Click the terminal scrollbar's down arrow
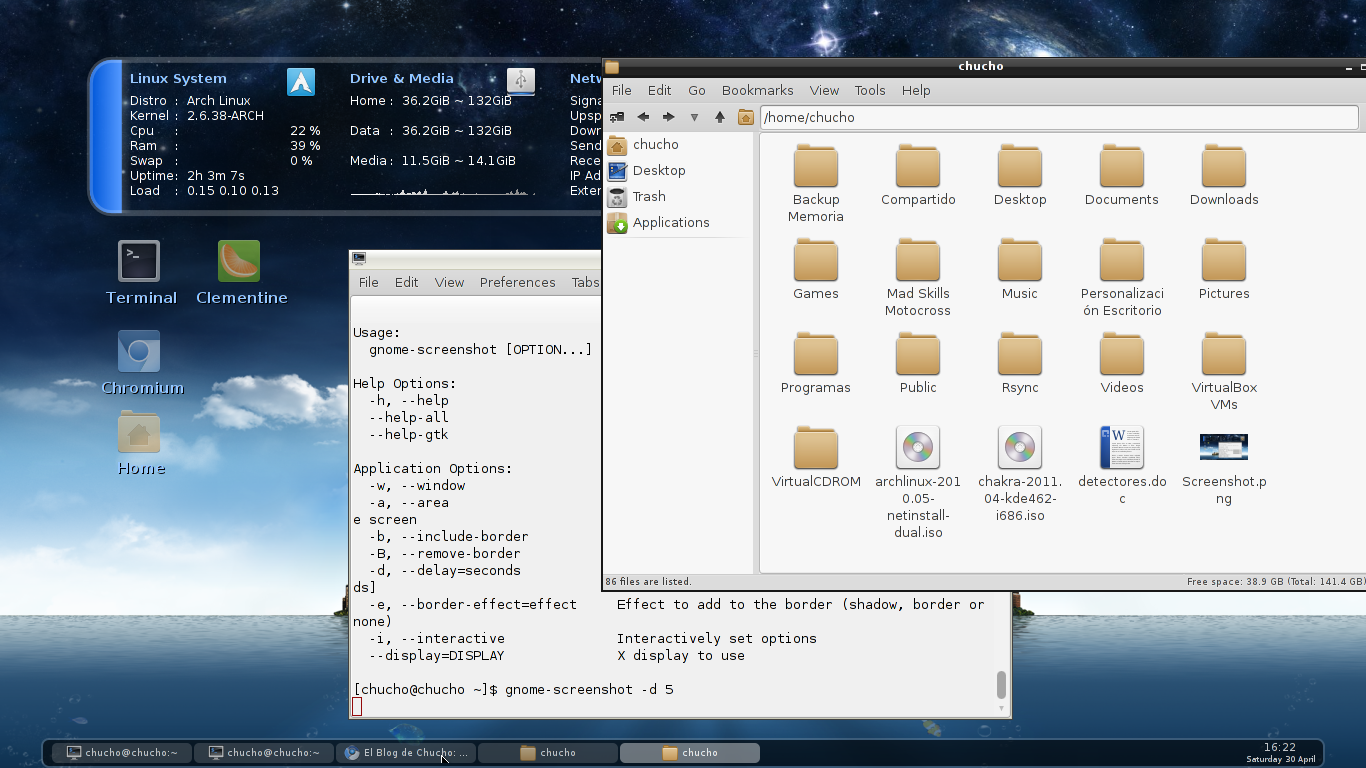 tap(1001, 708)
